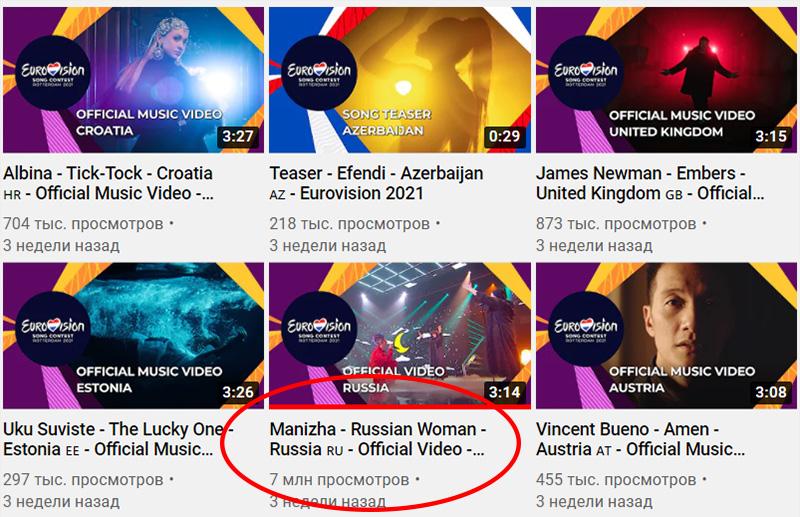Click the Vincent Bueno - Amen title

(x=640, y=439)
